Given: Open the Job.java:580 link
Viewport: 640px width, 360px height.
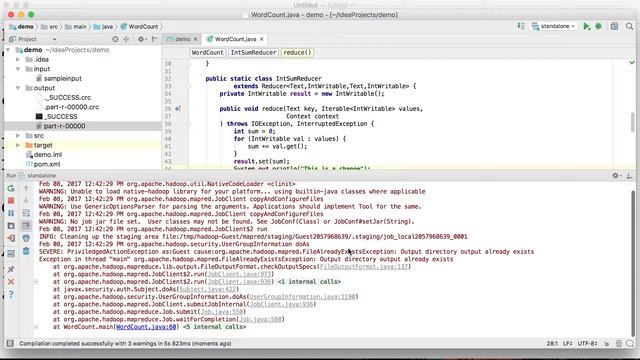Looking at the screenshot, I should point(260,319).
